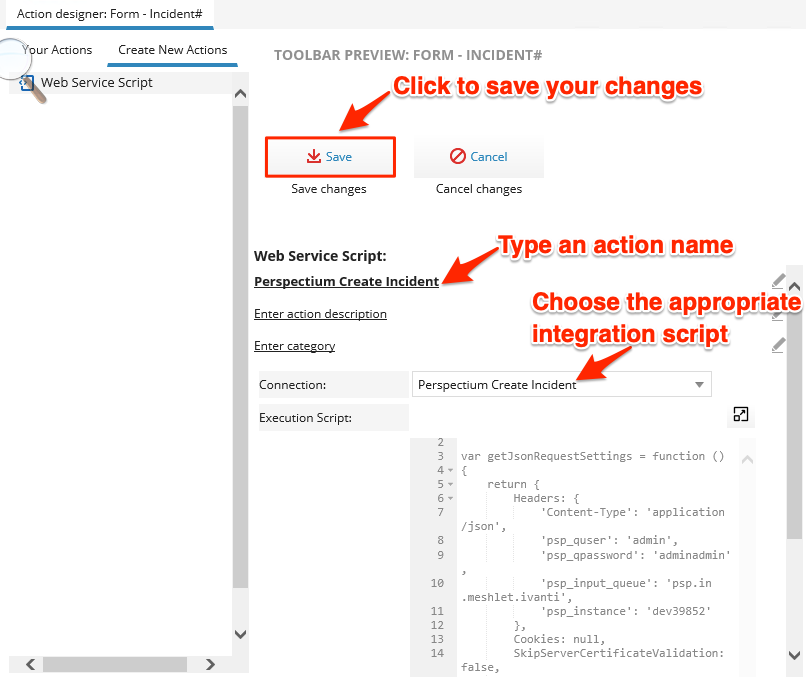812x677 pixels.
Task: Select the Create New Actions tab
Action: click(172, 50)
